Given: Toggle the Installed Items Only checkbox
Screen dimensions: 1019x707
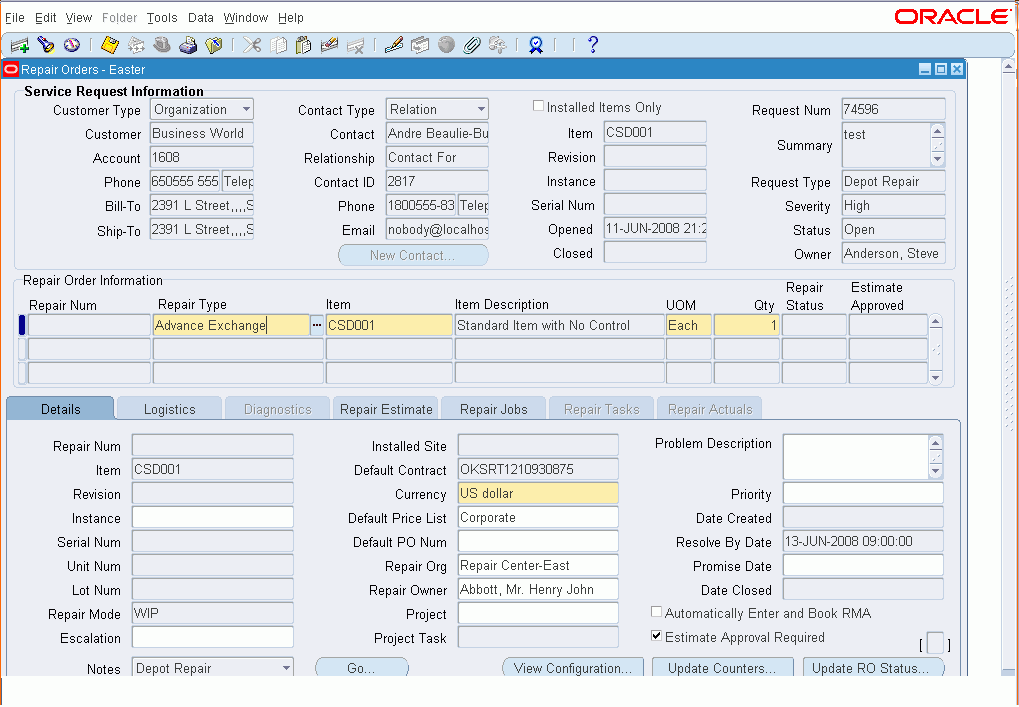Looking at the screenshot, I should pos(538,106).
